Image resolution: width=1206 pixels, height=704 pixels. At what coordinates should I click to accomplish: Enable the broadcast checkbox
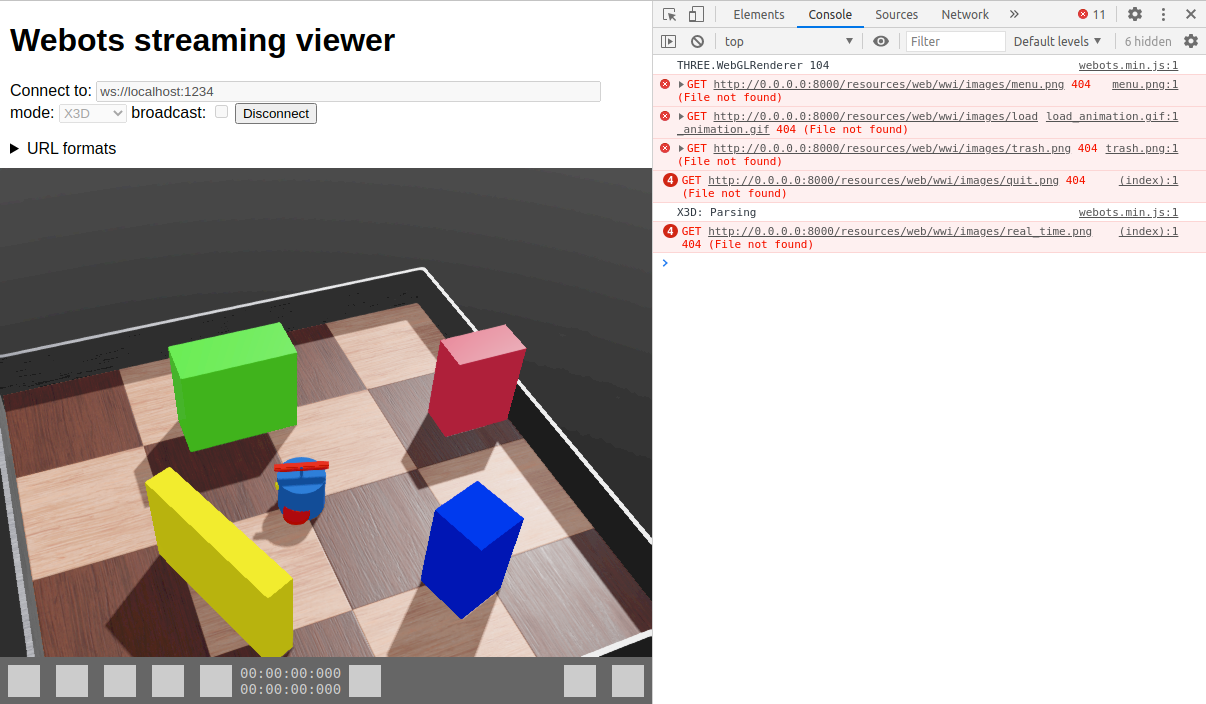[x=221, y=113]
